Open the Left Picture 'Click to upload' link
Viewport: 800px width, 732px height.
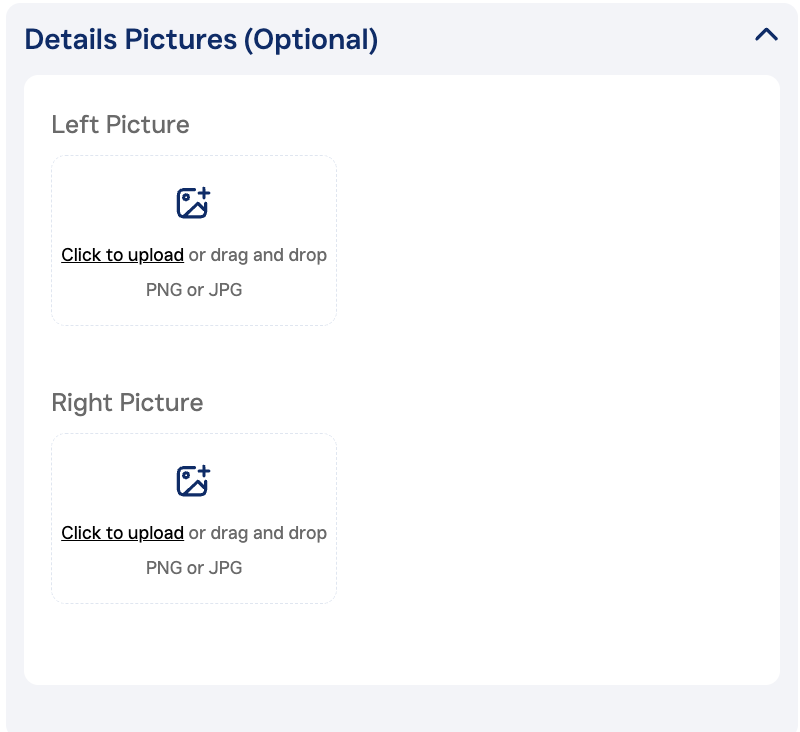(x=122, y=255)
